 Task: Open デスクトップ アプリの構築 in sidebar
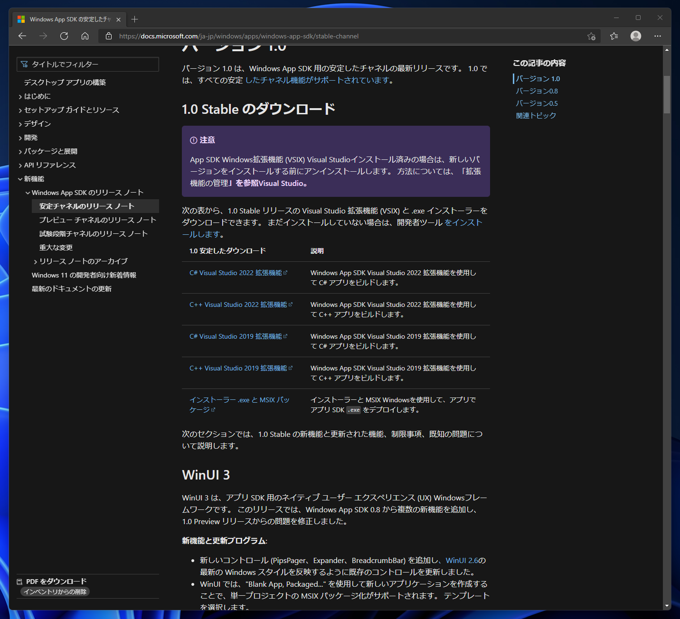(65, 82)
